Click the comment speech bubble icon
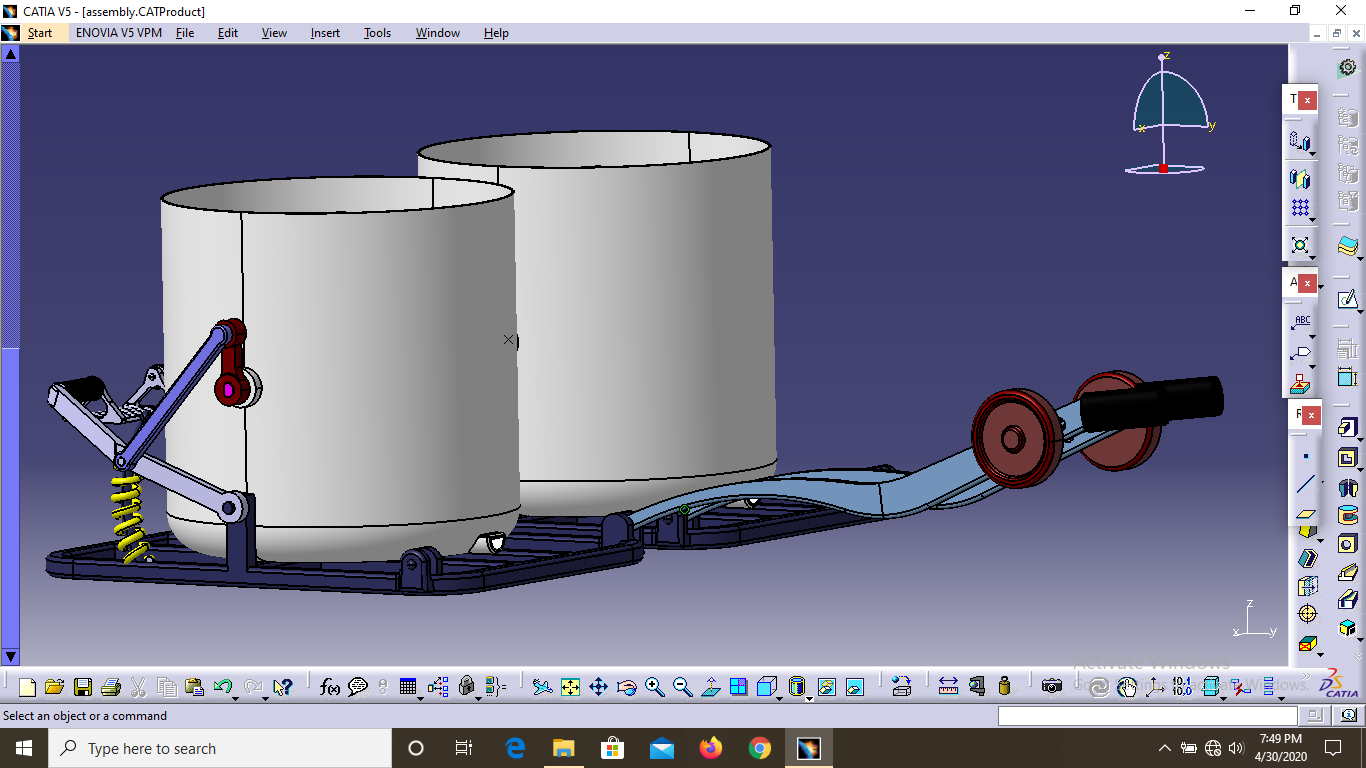This screenshot has width=1366, height=768. point(358,687)
